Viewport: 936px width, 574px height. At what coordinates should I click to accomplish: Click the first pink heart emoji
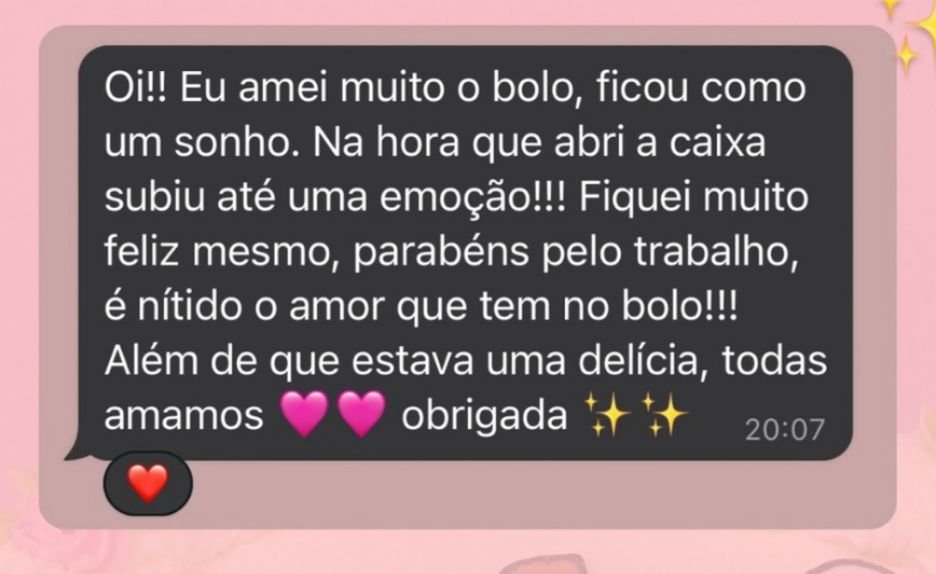[x=304, y=414]
